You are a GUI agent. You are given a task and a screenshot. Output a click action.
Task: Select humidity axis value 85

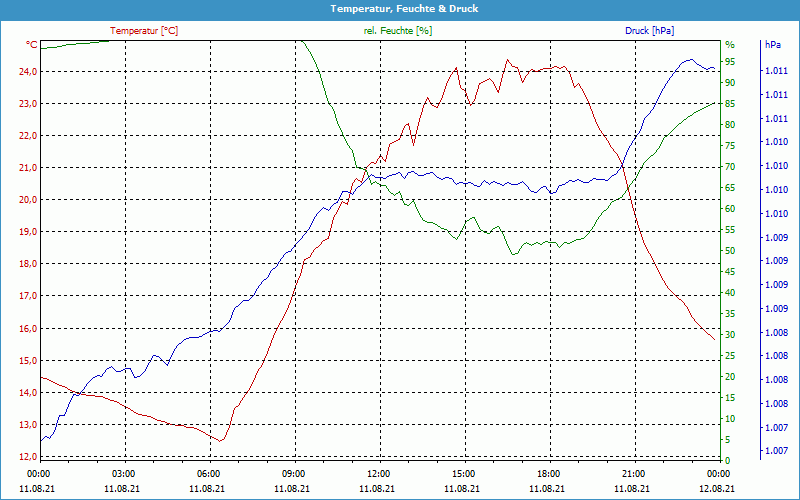coord(730,104)
